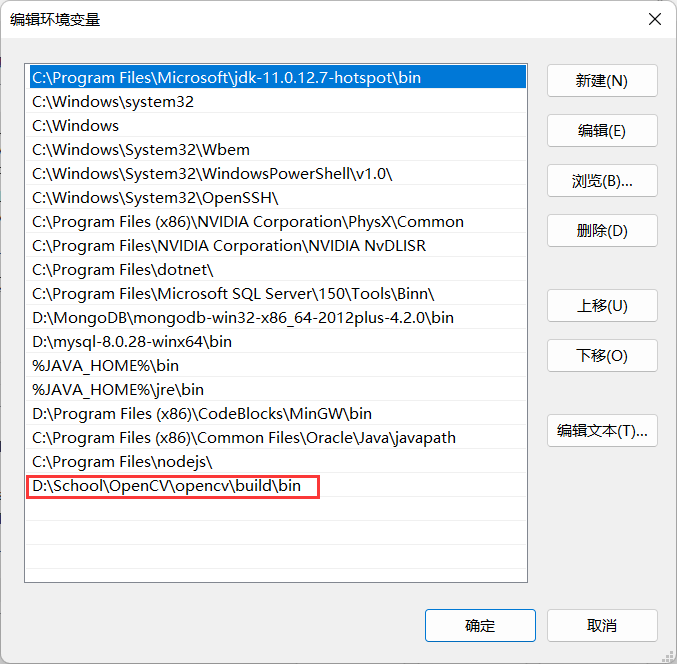677x664 pixels.
Task: Select the CodeBlocks\MinGW\bin path entry
Action: point(278,414)
